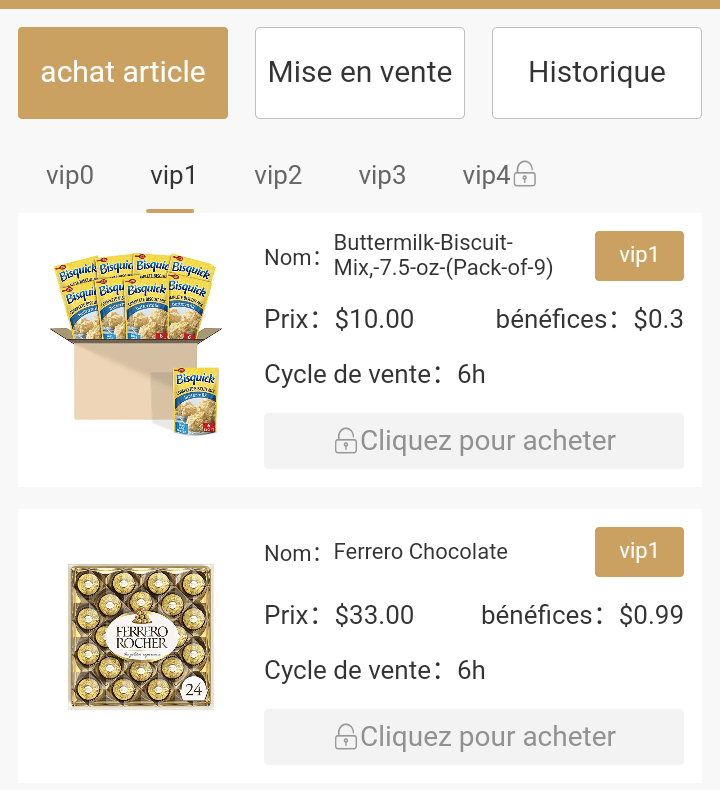Screen dimensions: 720x790
Task: Click lock icon in Ferrero buy button
Action: 346,737
